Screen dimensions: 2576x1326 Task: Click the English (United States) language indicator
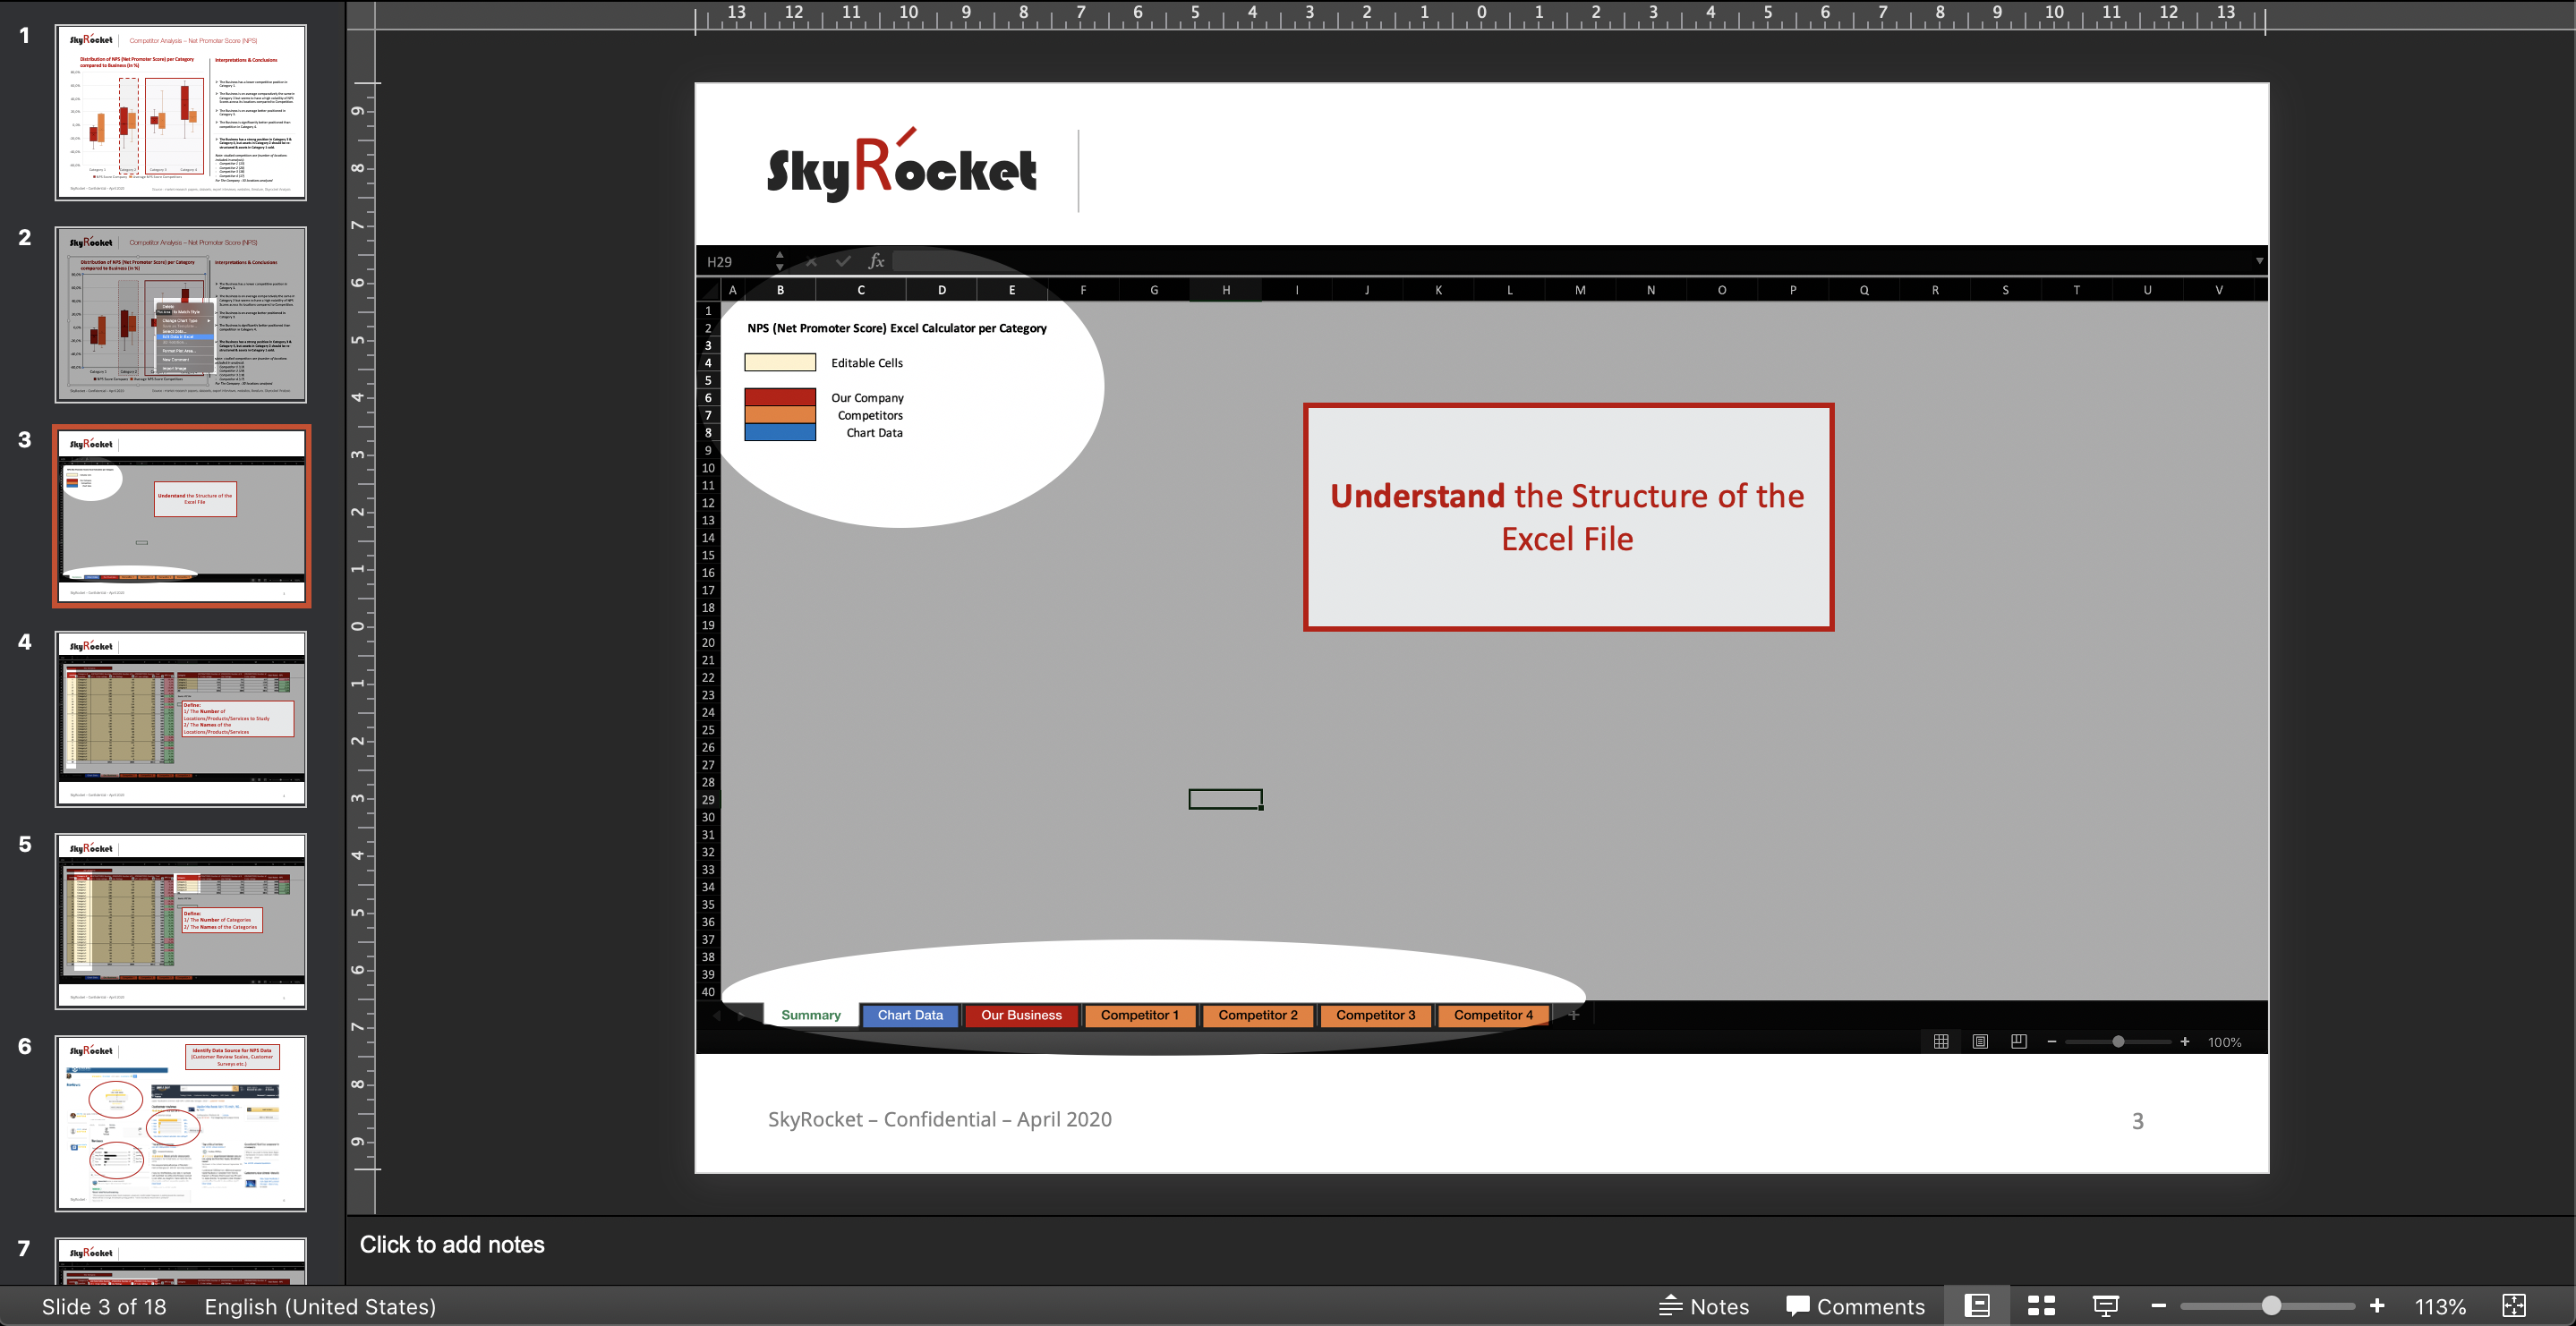320,1306
